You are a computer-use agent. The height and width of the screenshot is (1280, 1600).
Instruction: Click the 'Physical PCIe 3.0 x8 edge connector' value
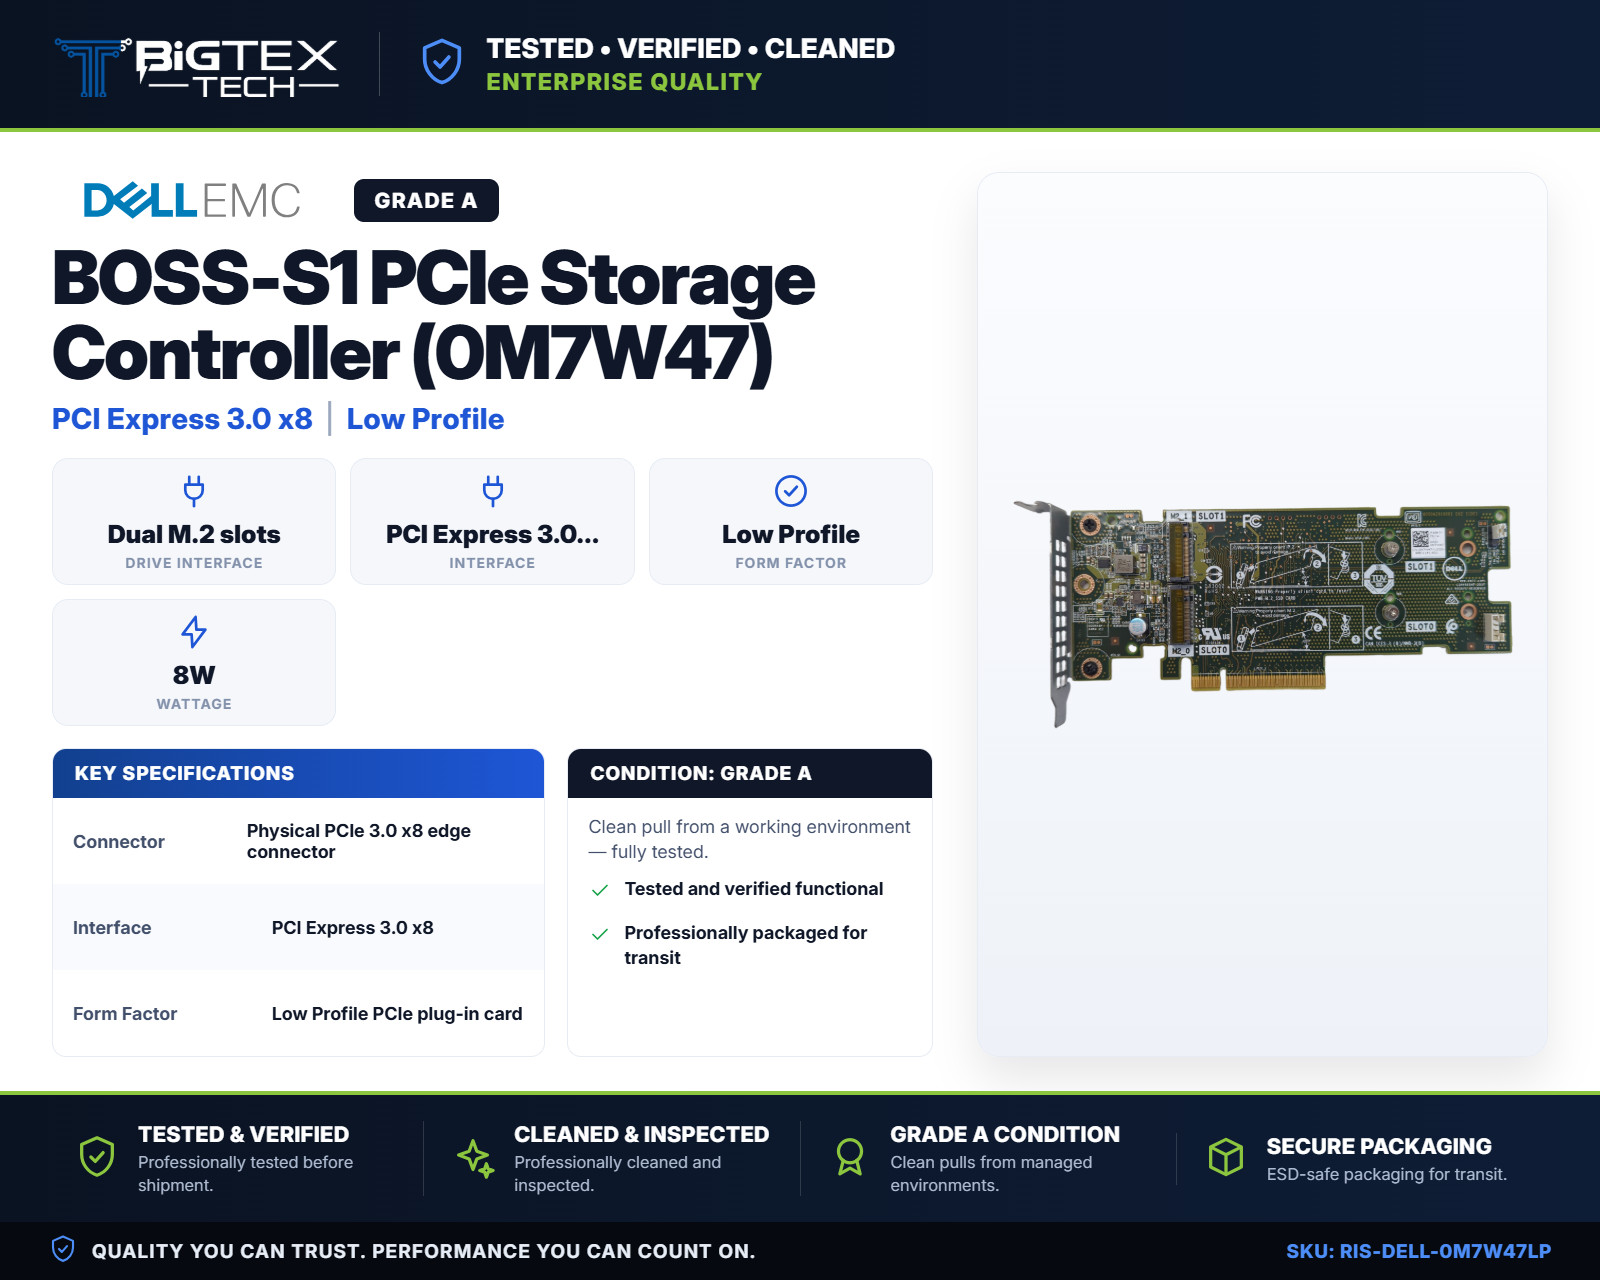pyautogui.click(x=359, y=841)
